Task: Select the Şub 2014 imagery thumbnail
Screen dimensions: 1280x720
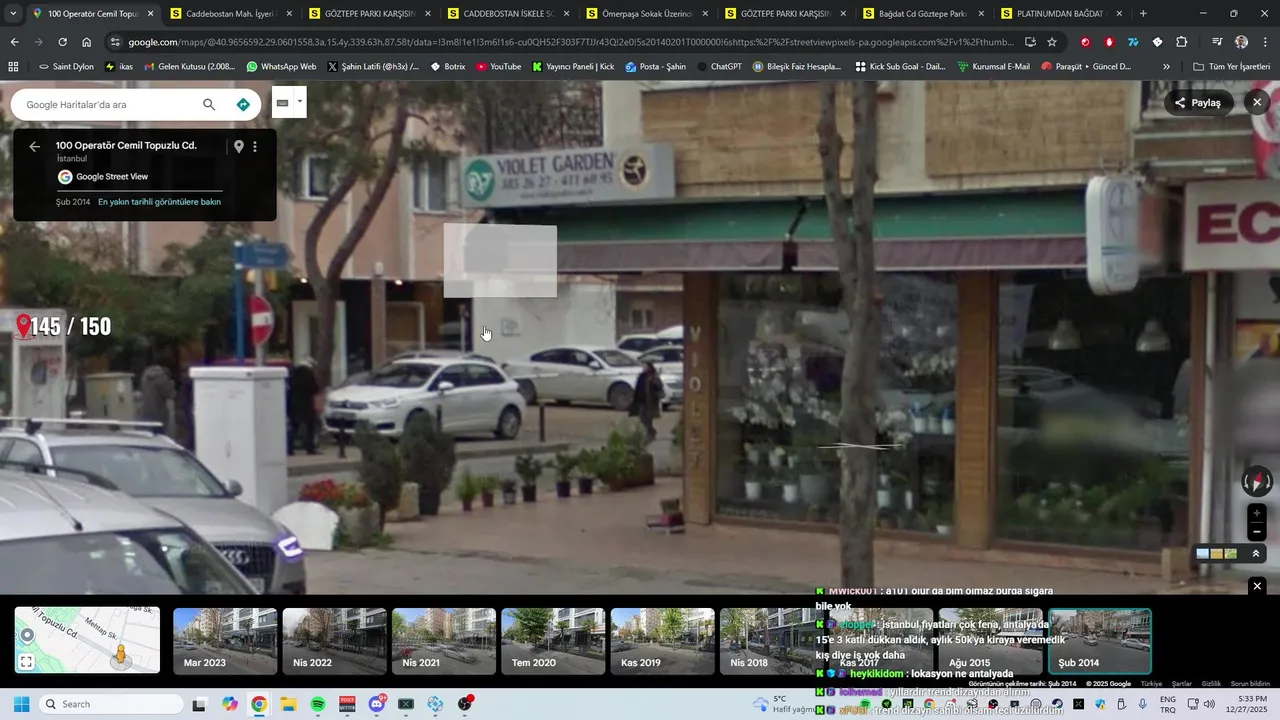Action: [1100, 641]
